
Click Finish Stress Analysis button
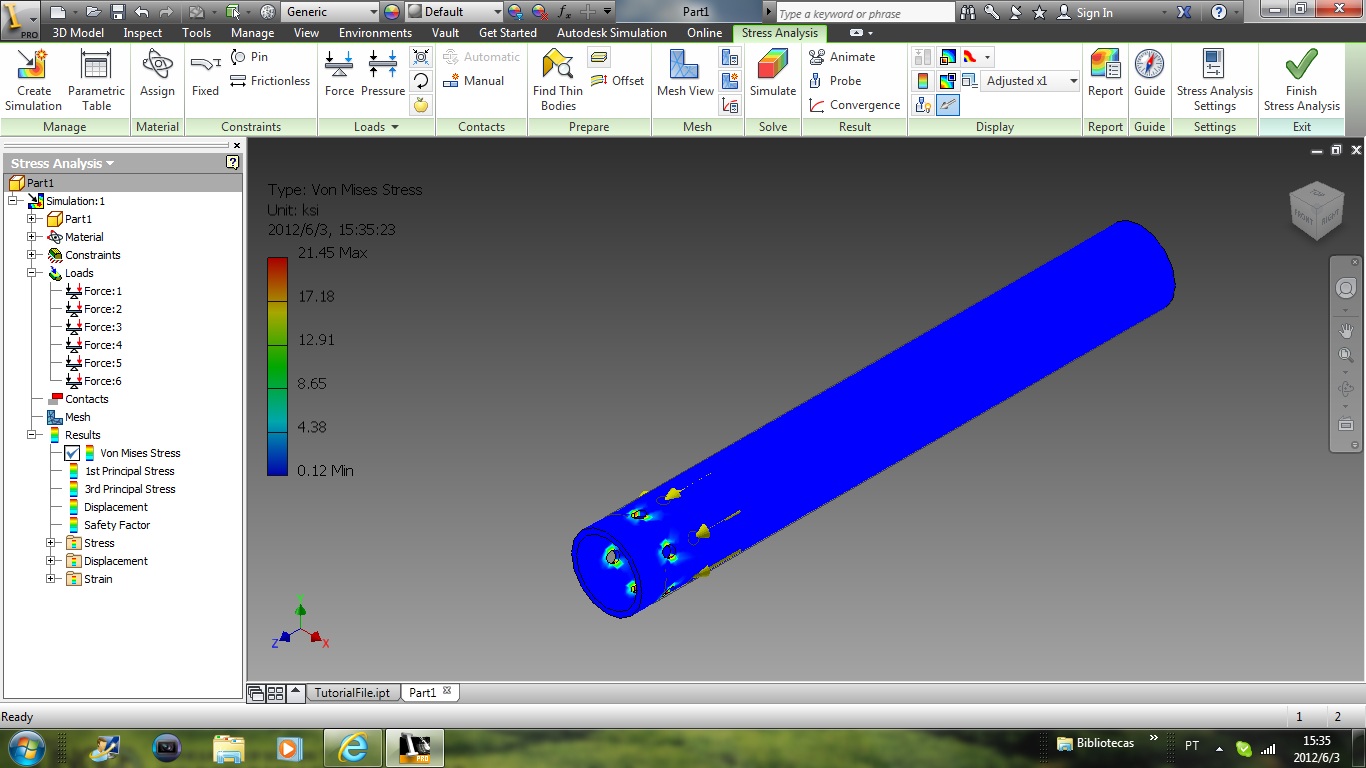pos(1300,82)
